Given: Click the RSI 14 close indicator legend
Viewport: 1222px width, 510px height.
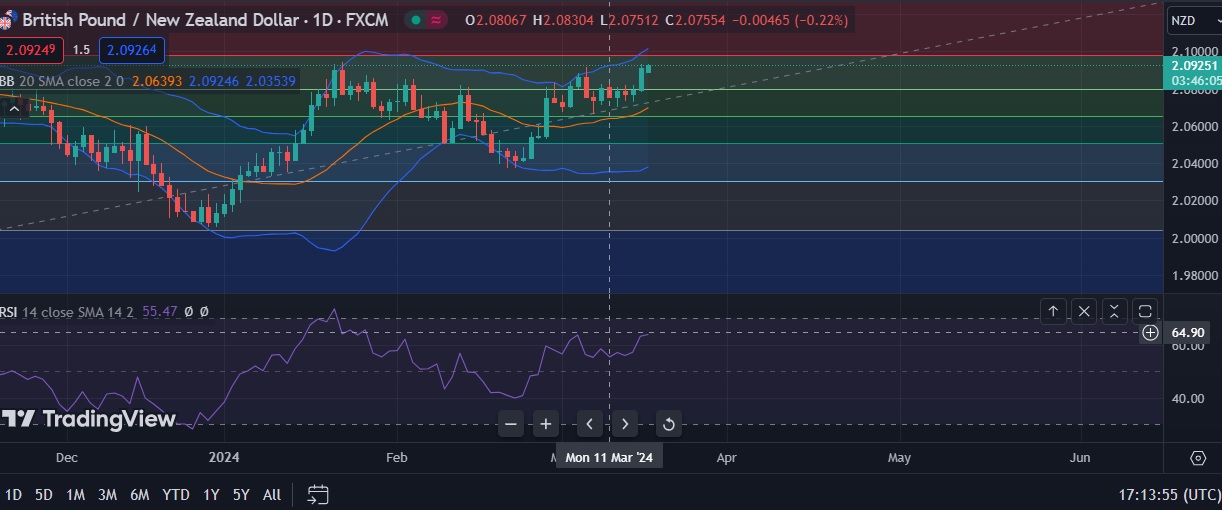Looking at the screenshot, I should [x=68, y=311].
